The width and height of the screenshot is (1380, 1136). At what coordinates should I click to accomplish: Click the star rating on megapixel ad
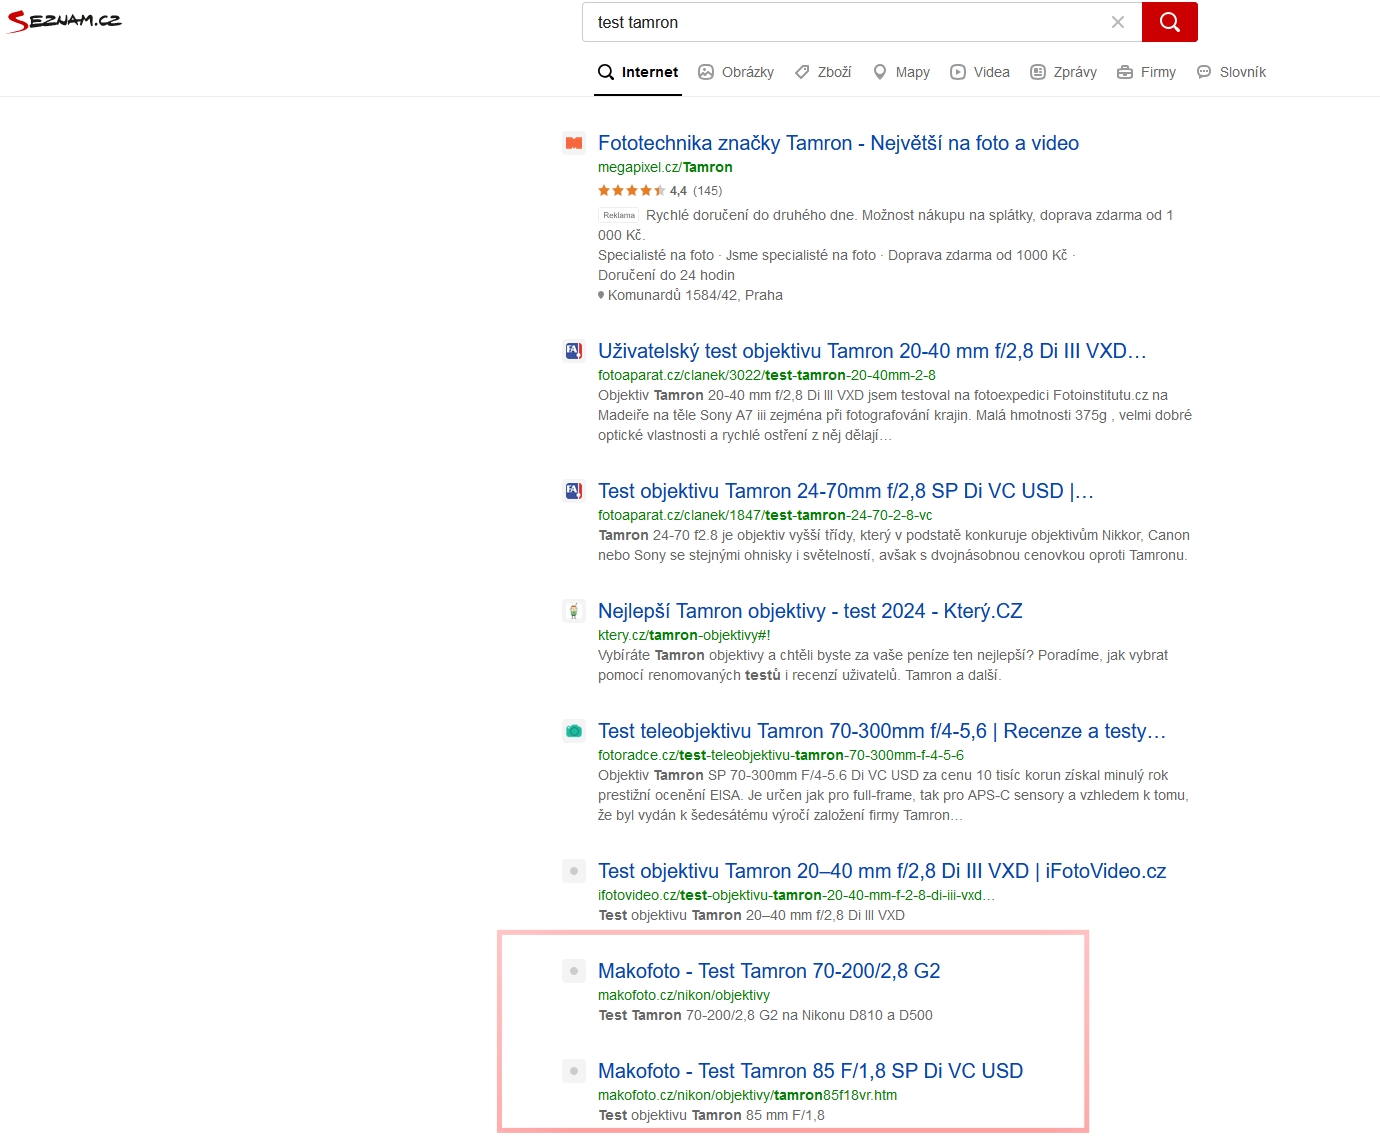coord(631,191)
